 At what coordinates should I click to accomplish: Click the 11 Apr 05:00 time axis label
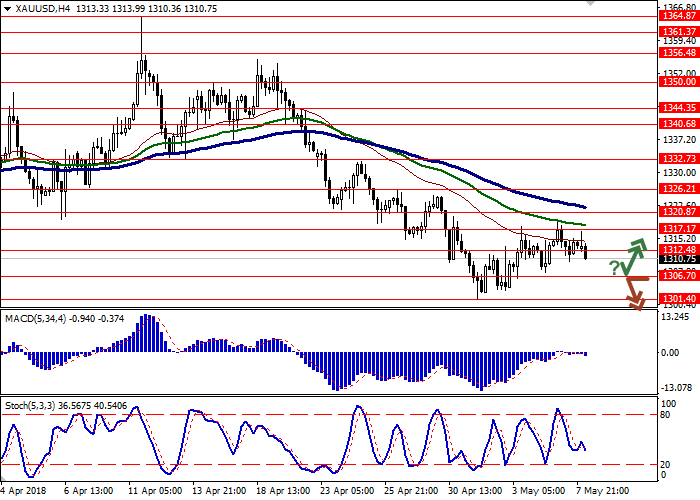tap(153, 492)
